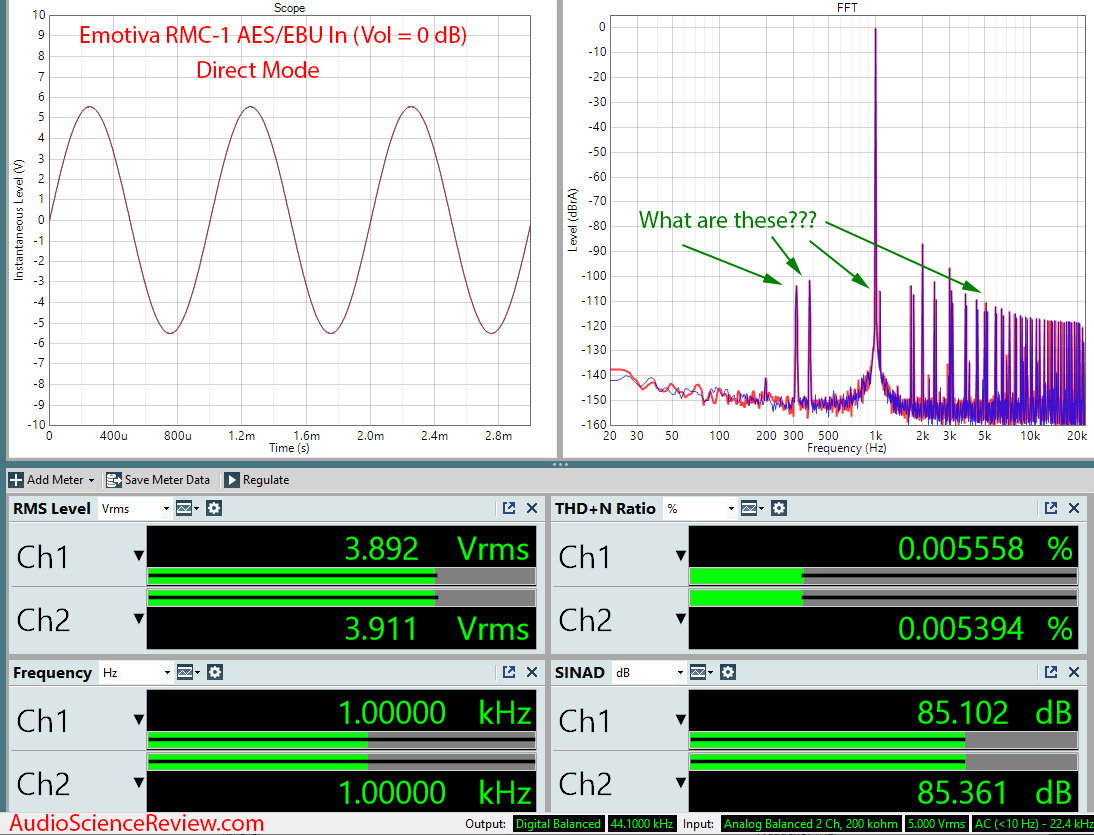
Task: Click the Frequency (Hz) axis label
Action: pos(846,448)
